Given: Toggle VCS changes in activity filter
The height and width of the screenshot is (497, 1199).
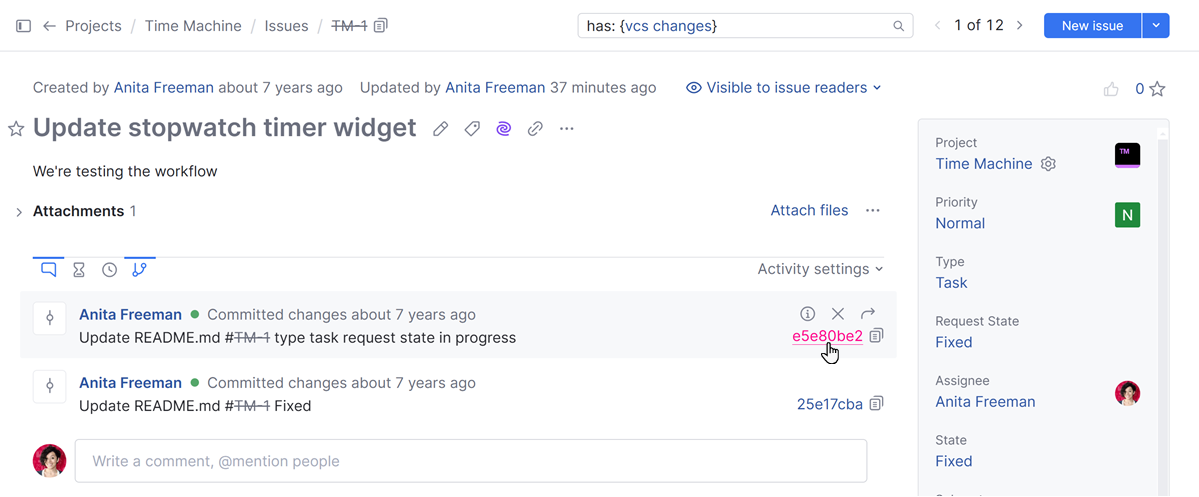Looking at the screenshot, I should 139,269.
